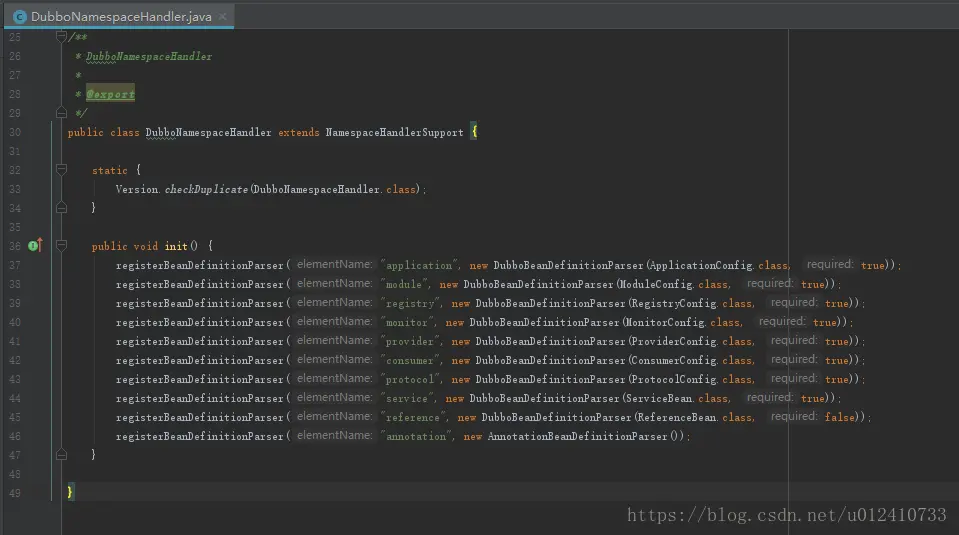This screenshot has height=535, width=959.
Task: Click the "provider" string literal
Action: pyautogui.click(x=410, y=341)
